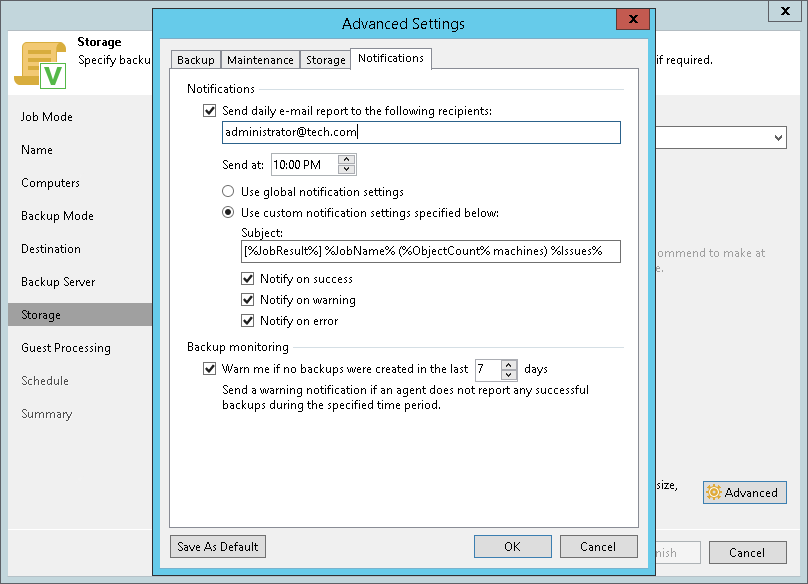808x584 pixels.
Task: Decrease the Send at time with down arrow
Action: (x=347, y=169)
